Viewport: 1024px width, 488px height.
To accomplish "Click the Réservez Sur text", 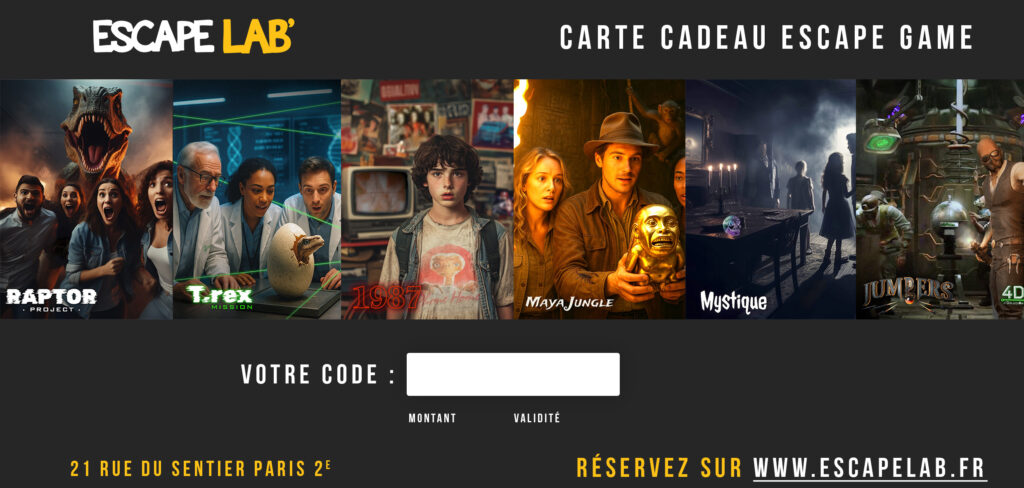I will [660, 468].
